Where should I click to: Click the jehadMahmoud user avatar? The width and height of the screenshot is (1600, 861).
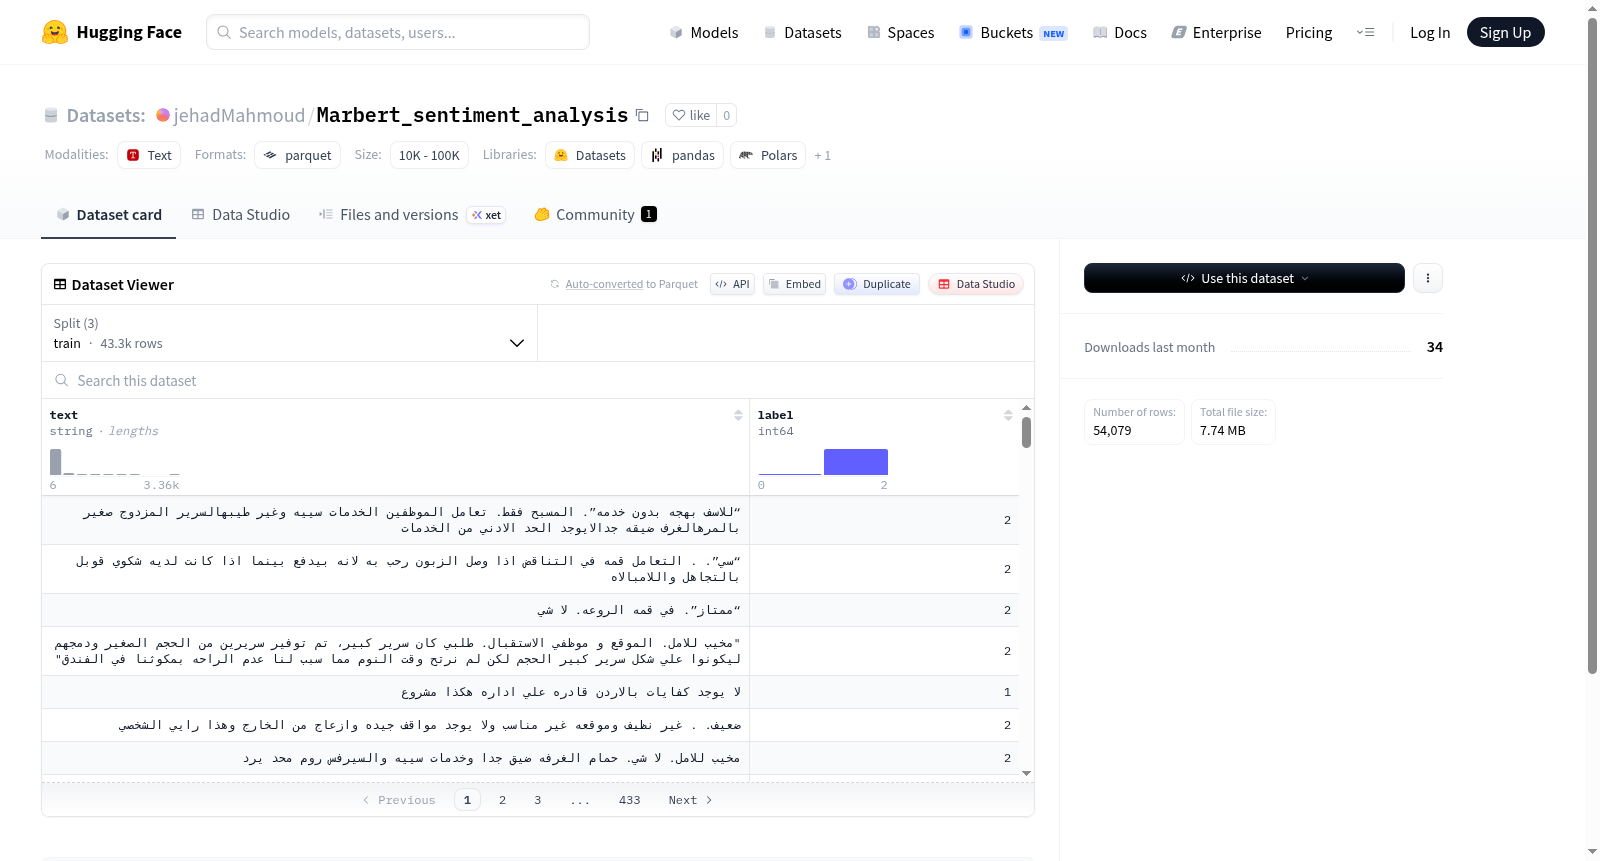[x=163, y=115]
